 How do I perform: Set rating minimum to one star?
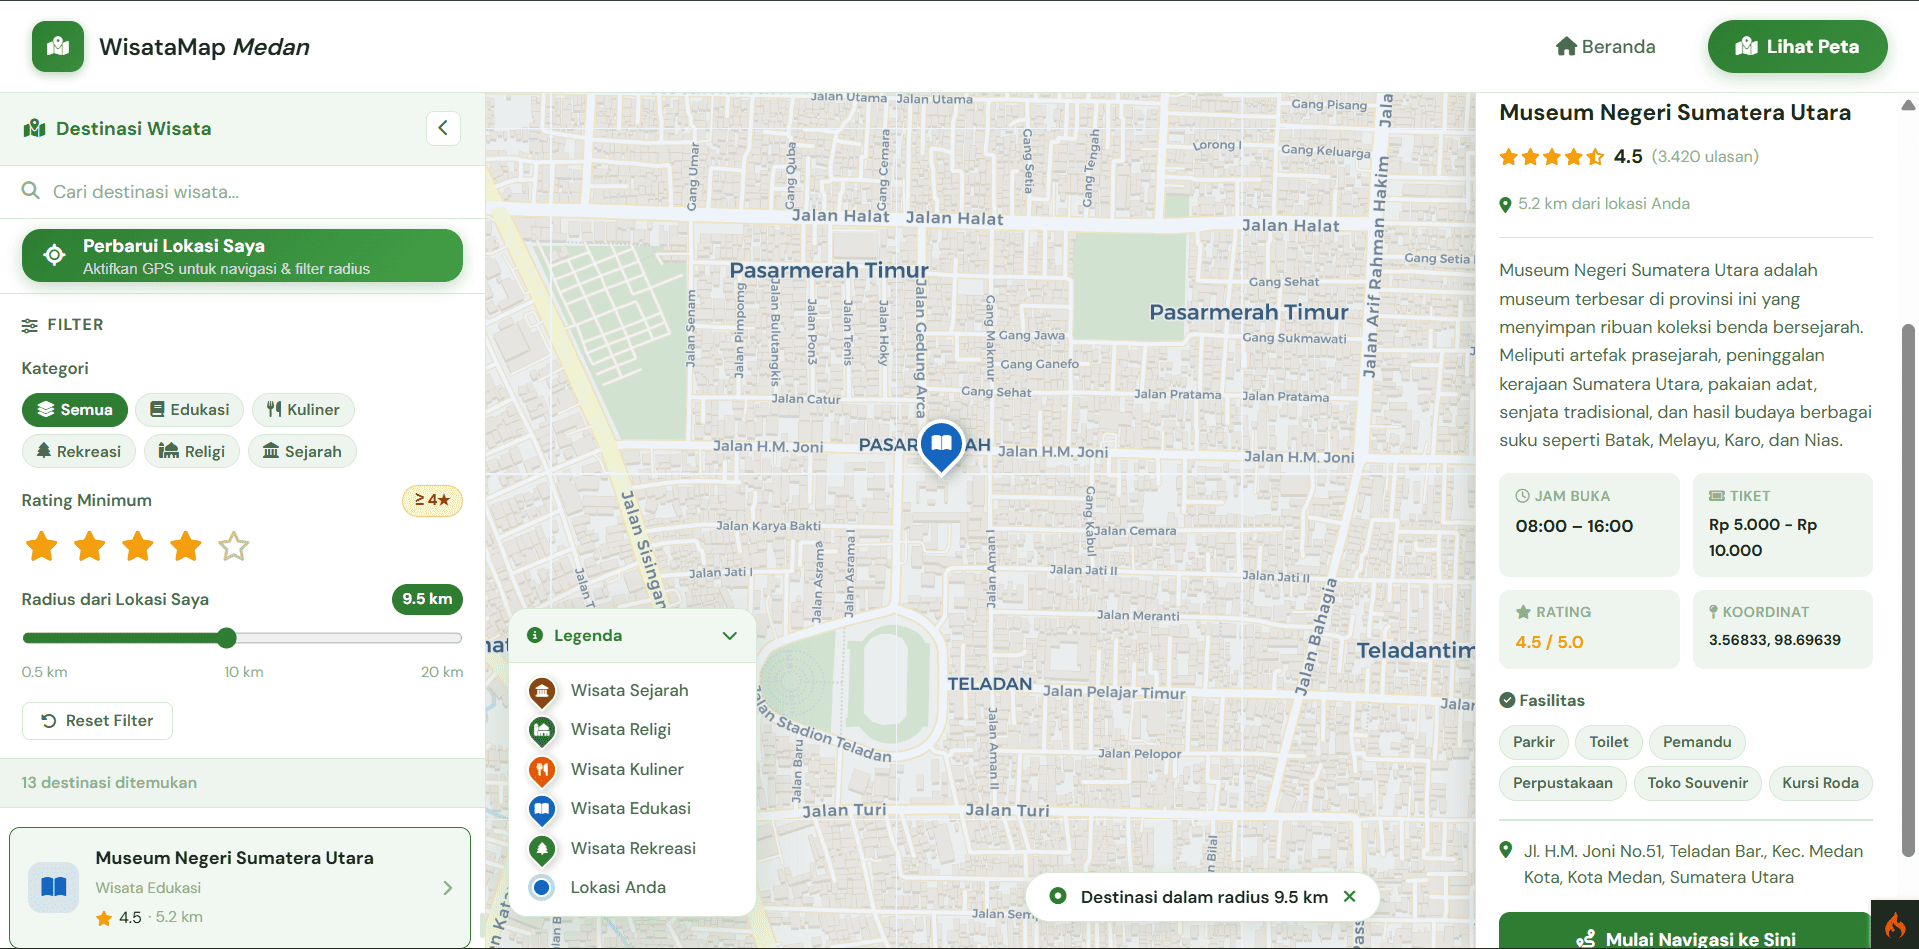coord(42,547)
